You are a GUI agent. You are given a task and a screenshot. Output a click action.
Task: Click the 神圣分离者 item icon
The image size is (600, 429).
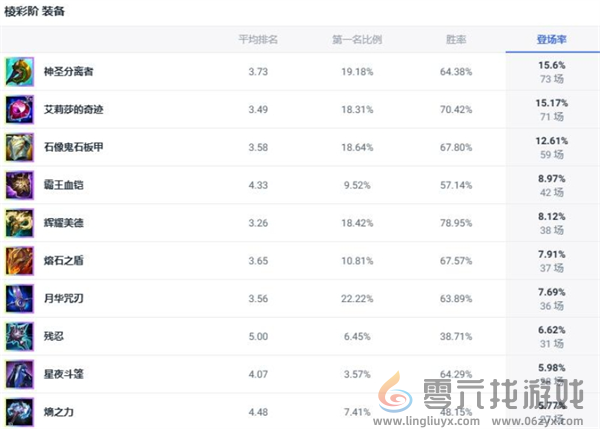[19, 72]
